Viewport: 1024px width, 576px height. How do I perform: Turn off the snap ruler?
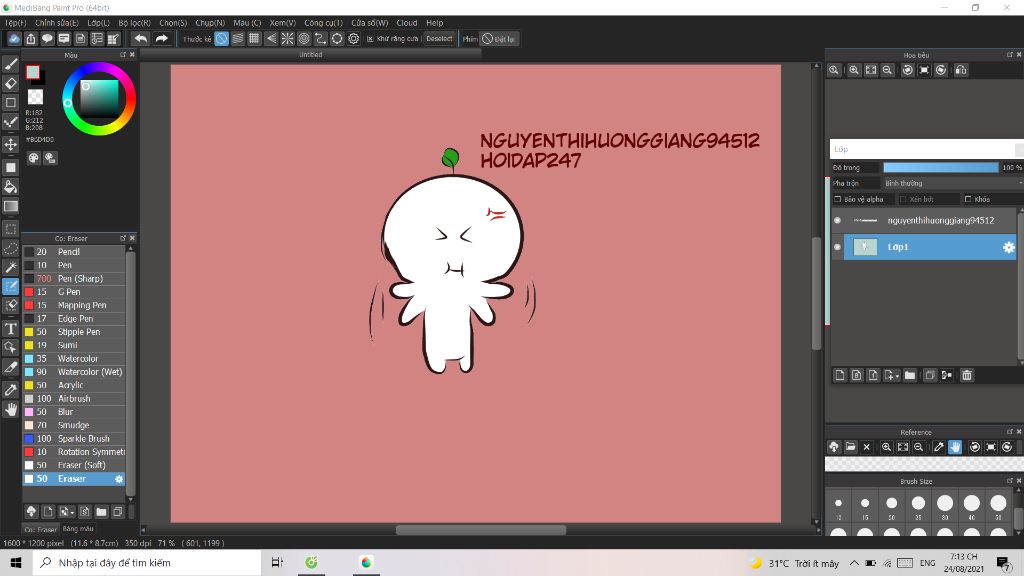(222, 39)
